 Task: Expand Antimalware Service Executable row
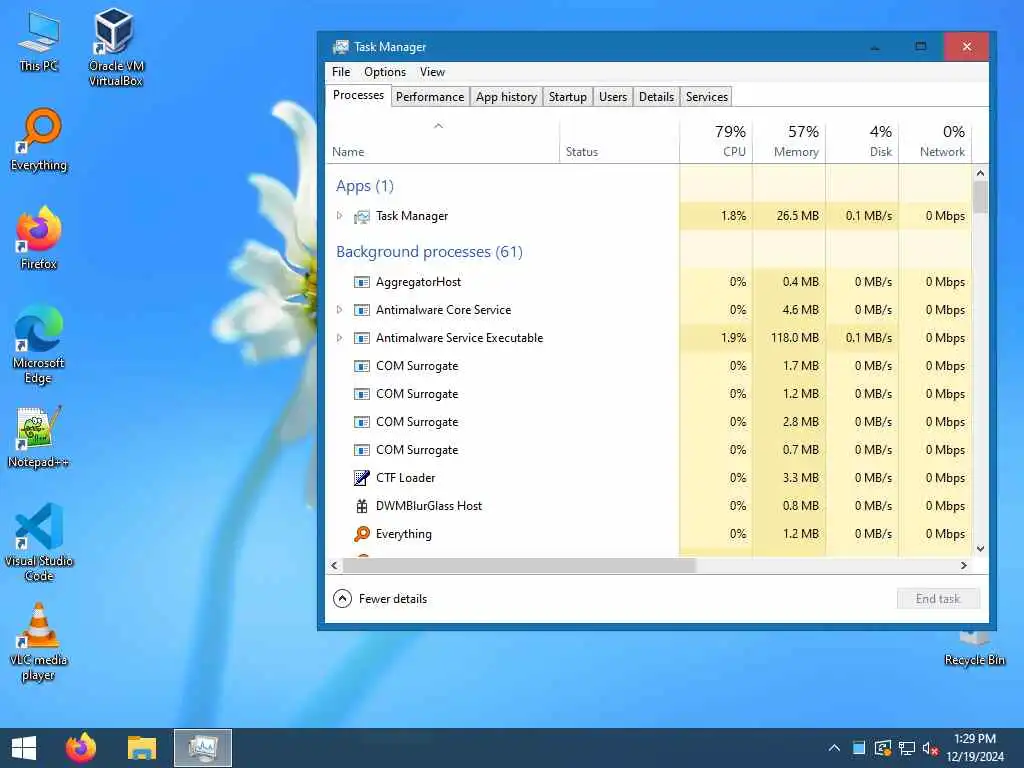tap(339, 338)
